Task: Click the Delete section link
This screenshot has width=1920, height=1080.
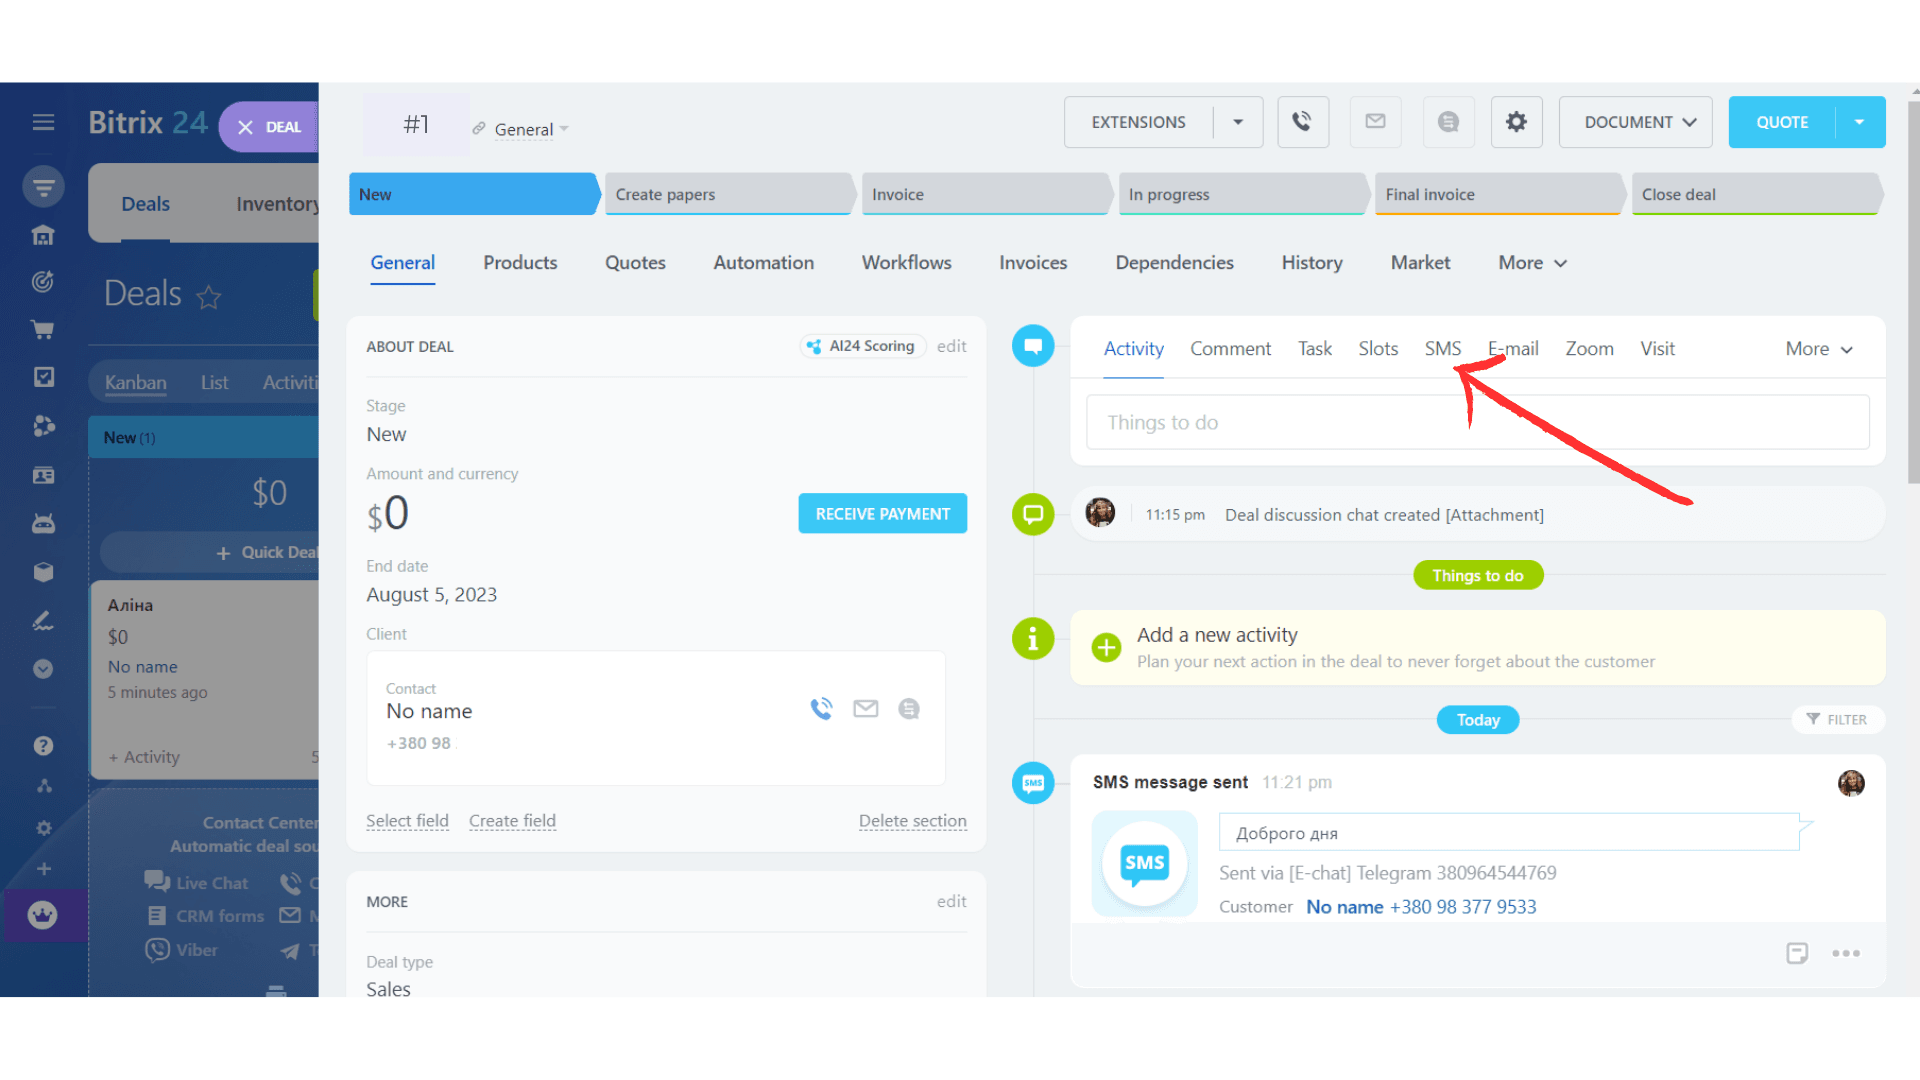Action: coord(912,821)
